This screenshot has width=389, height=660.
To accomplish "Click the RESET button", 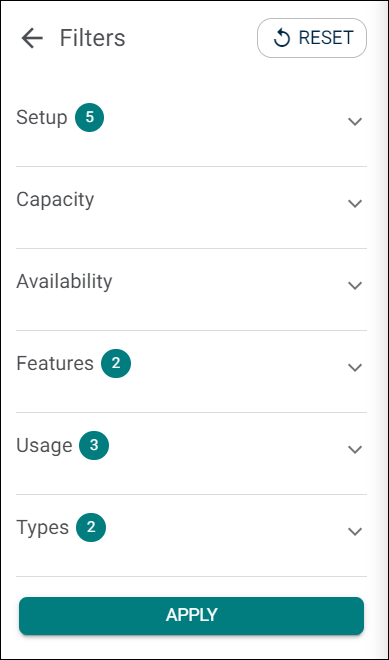I will tap(312, 38).
